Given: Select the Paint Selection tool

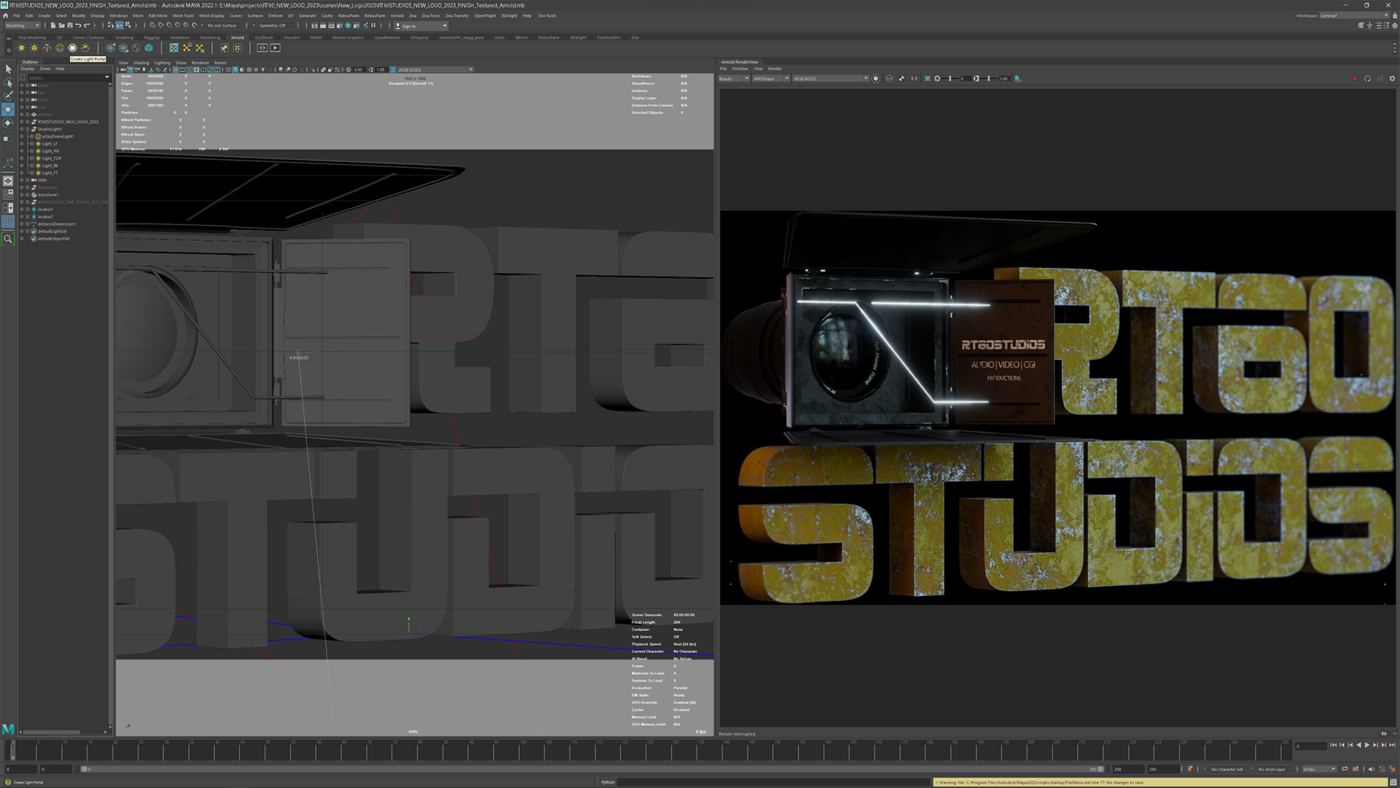Looking at the screenshot, I should click(x=8, y=96).
